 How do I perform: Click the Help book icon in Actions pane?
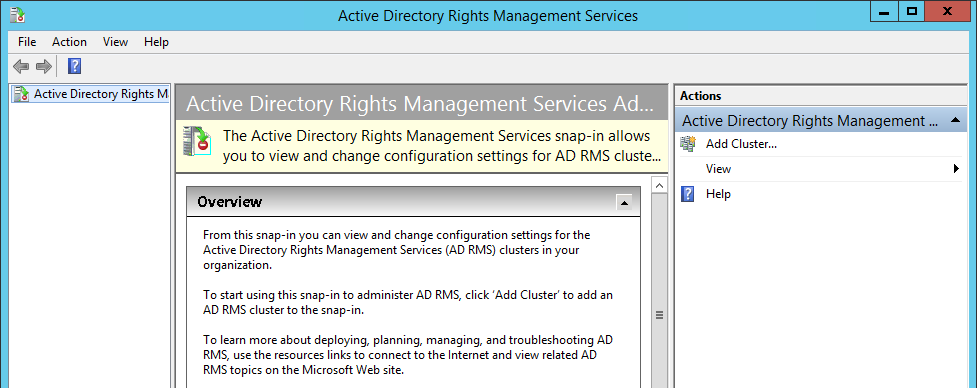click(688, 194)
